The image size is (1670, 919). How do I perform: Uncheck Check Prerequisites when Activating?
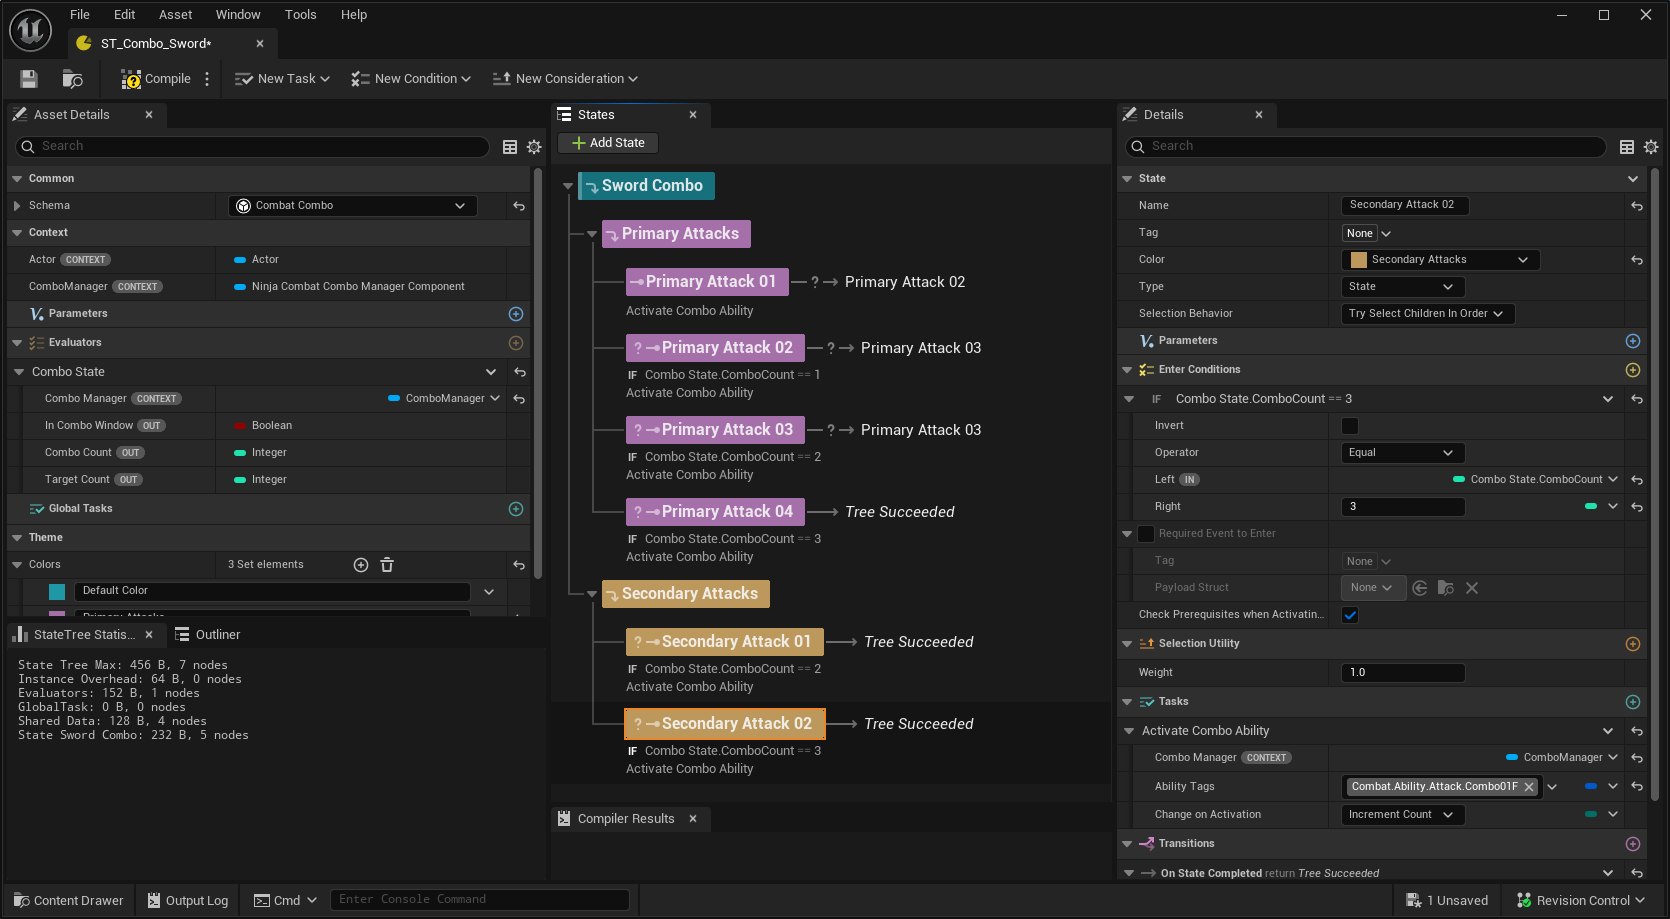pyautogui.click(x=1350, y=615)
